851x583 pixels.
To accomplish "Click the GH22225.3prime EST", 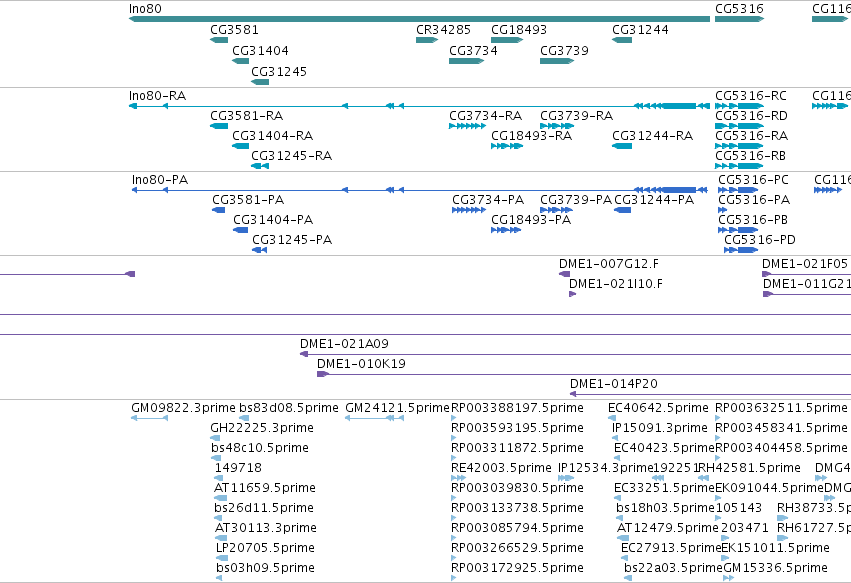I will coord(215,438).
